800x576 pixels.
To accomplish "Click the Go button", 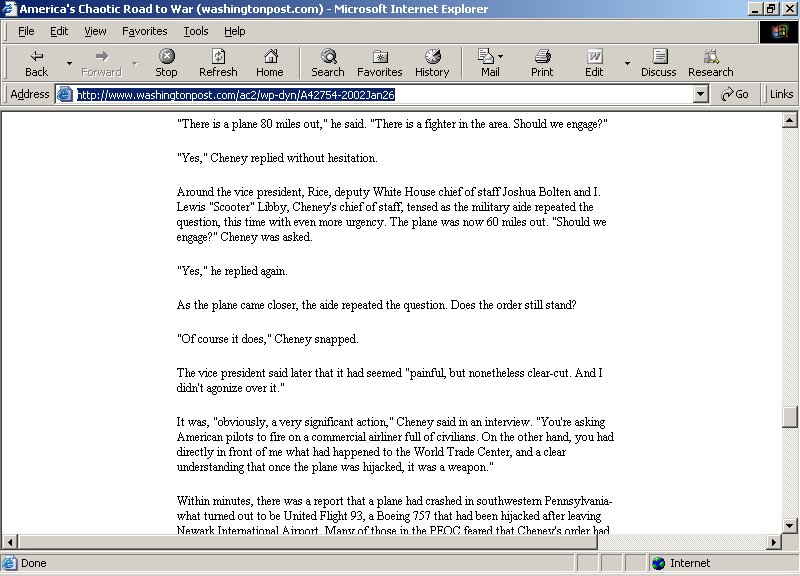I will pos(735,94).
